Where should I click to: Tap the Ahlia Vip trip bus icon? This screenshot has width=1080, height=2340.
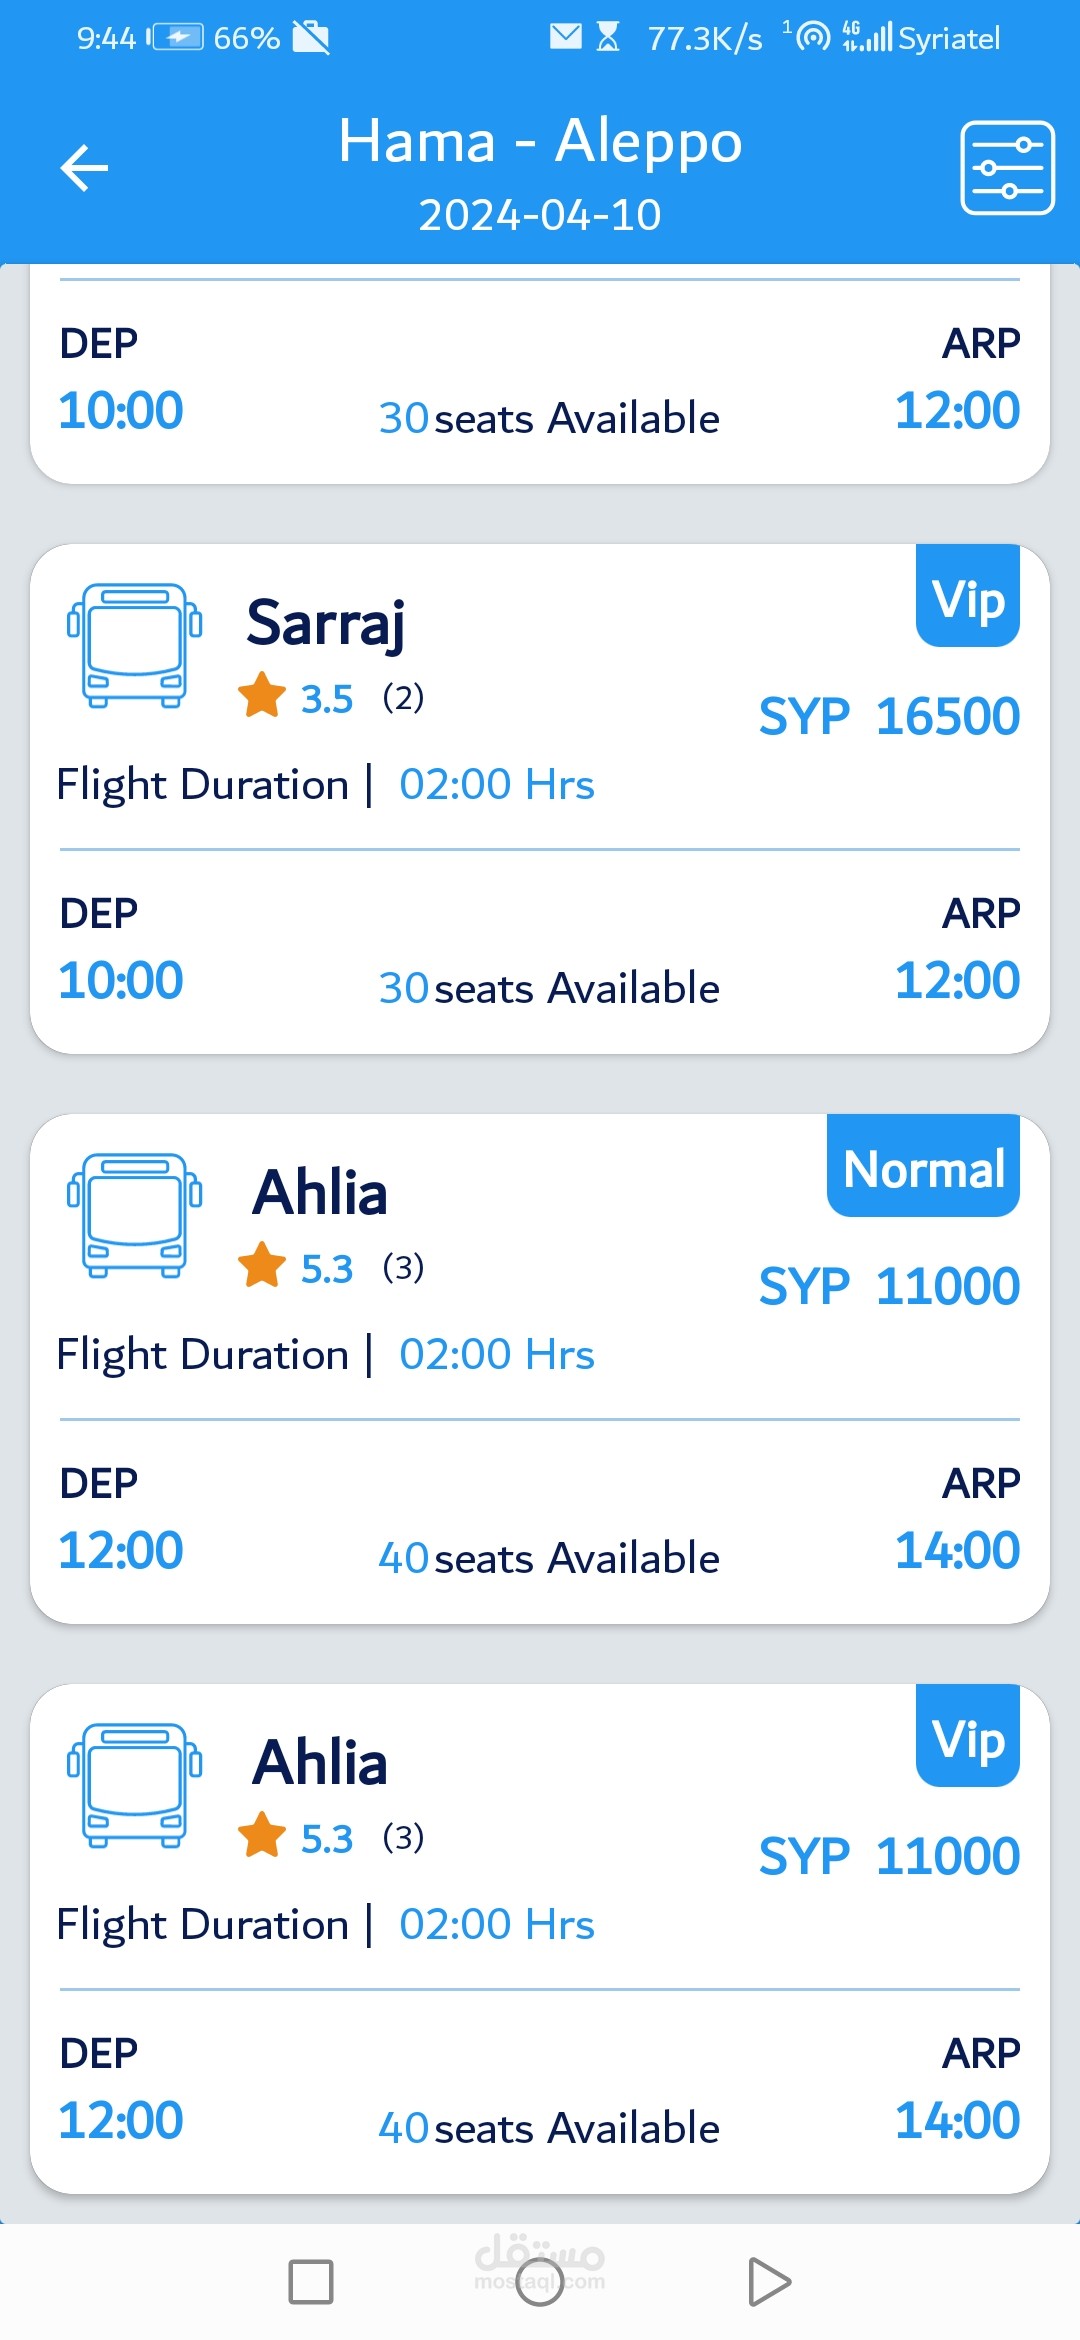click(135, 1786)
